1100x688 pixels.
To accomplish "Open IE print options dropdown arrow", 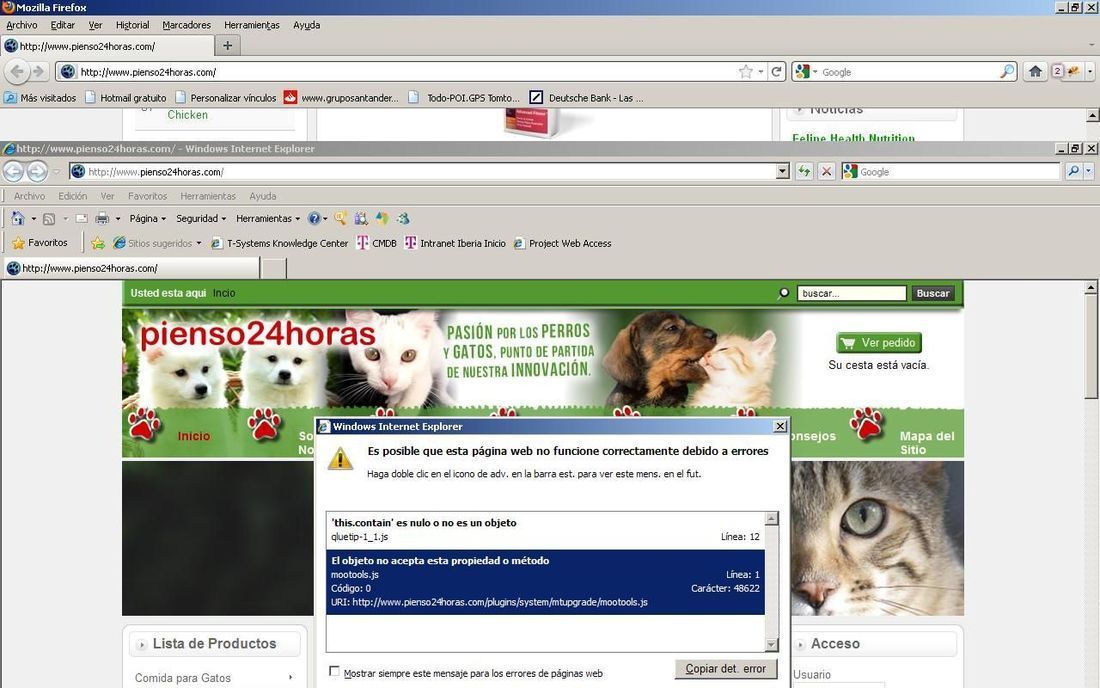I will coord(118,219).
